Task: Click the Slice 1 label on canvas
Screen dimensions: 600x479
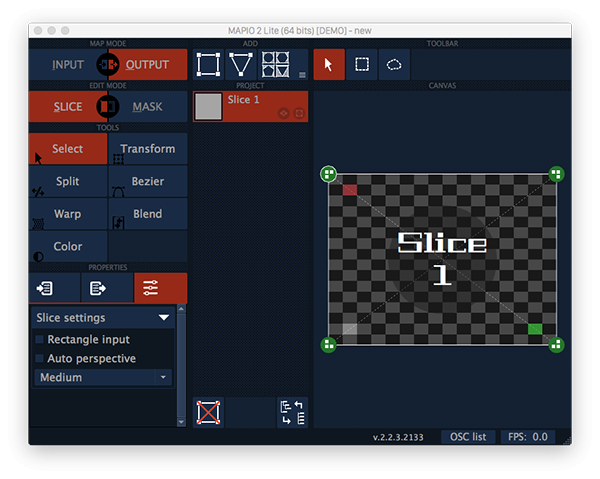Action: 442,258
